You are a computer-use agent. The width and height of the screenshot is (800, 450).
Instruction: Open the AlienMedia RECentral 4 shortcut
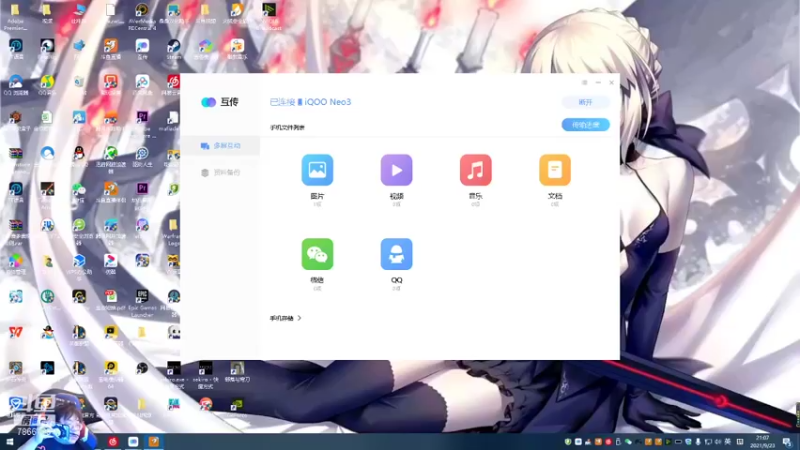pyautogui.click(x=142, y=15)
